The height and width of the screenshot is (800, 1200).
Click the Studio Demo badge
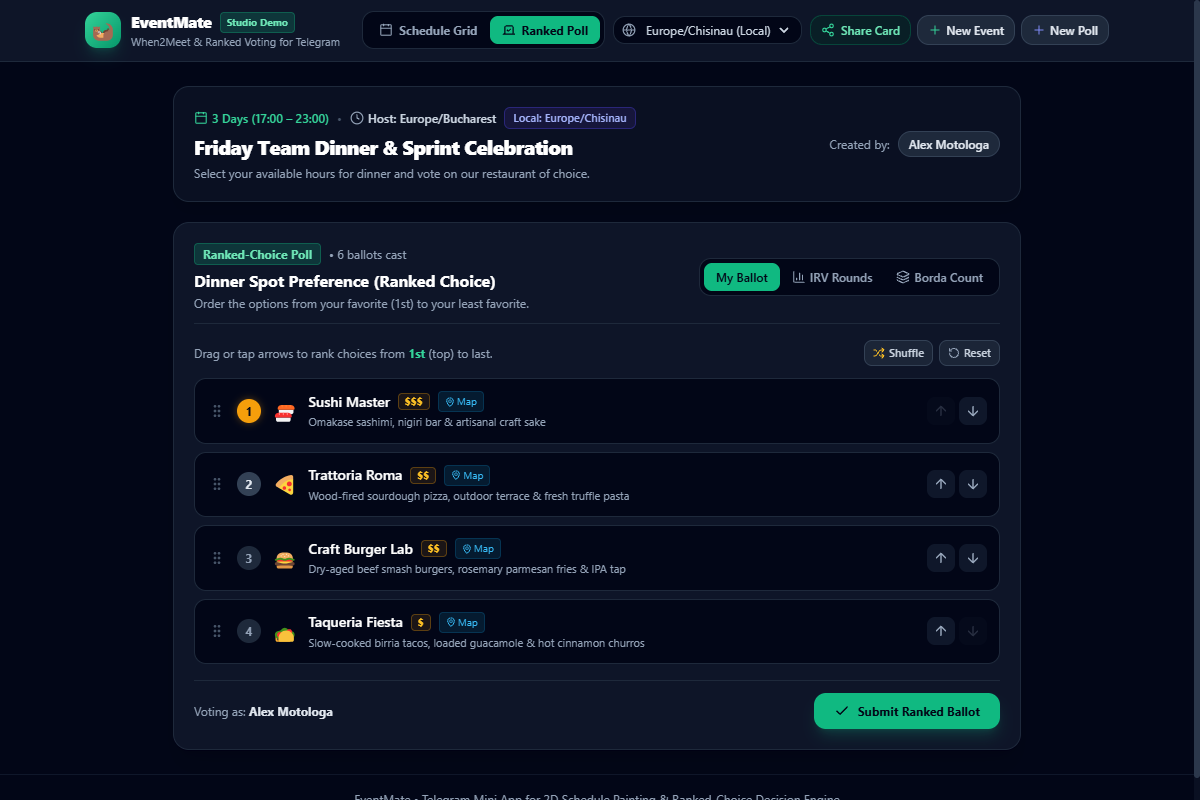[257, 22]
